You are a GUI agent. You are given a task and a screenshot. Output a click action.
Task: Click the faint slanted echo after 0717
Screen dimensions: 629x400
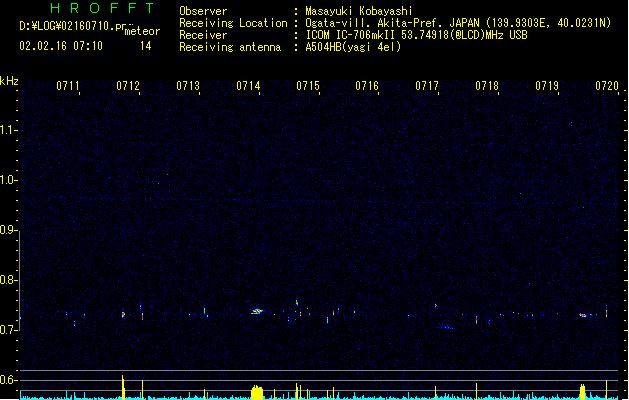point(446,327)
